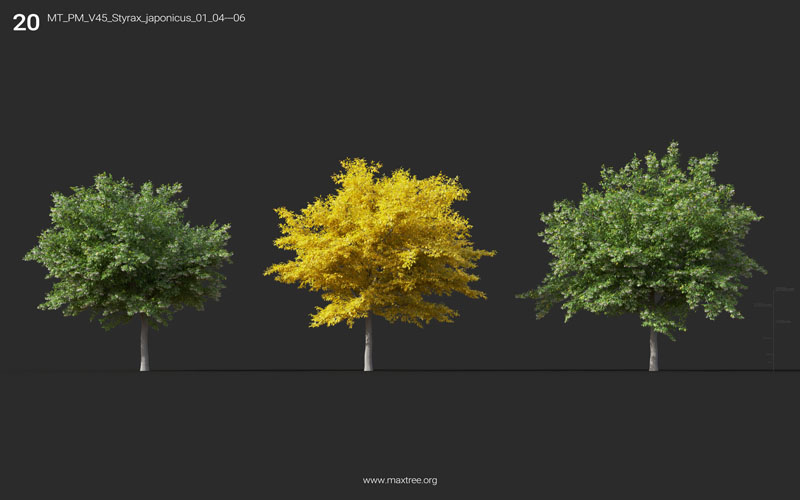Screen dimensions: 800x500
Task: Select the yellow autumn tree canopy
Action: pos(378,243)
